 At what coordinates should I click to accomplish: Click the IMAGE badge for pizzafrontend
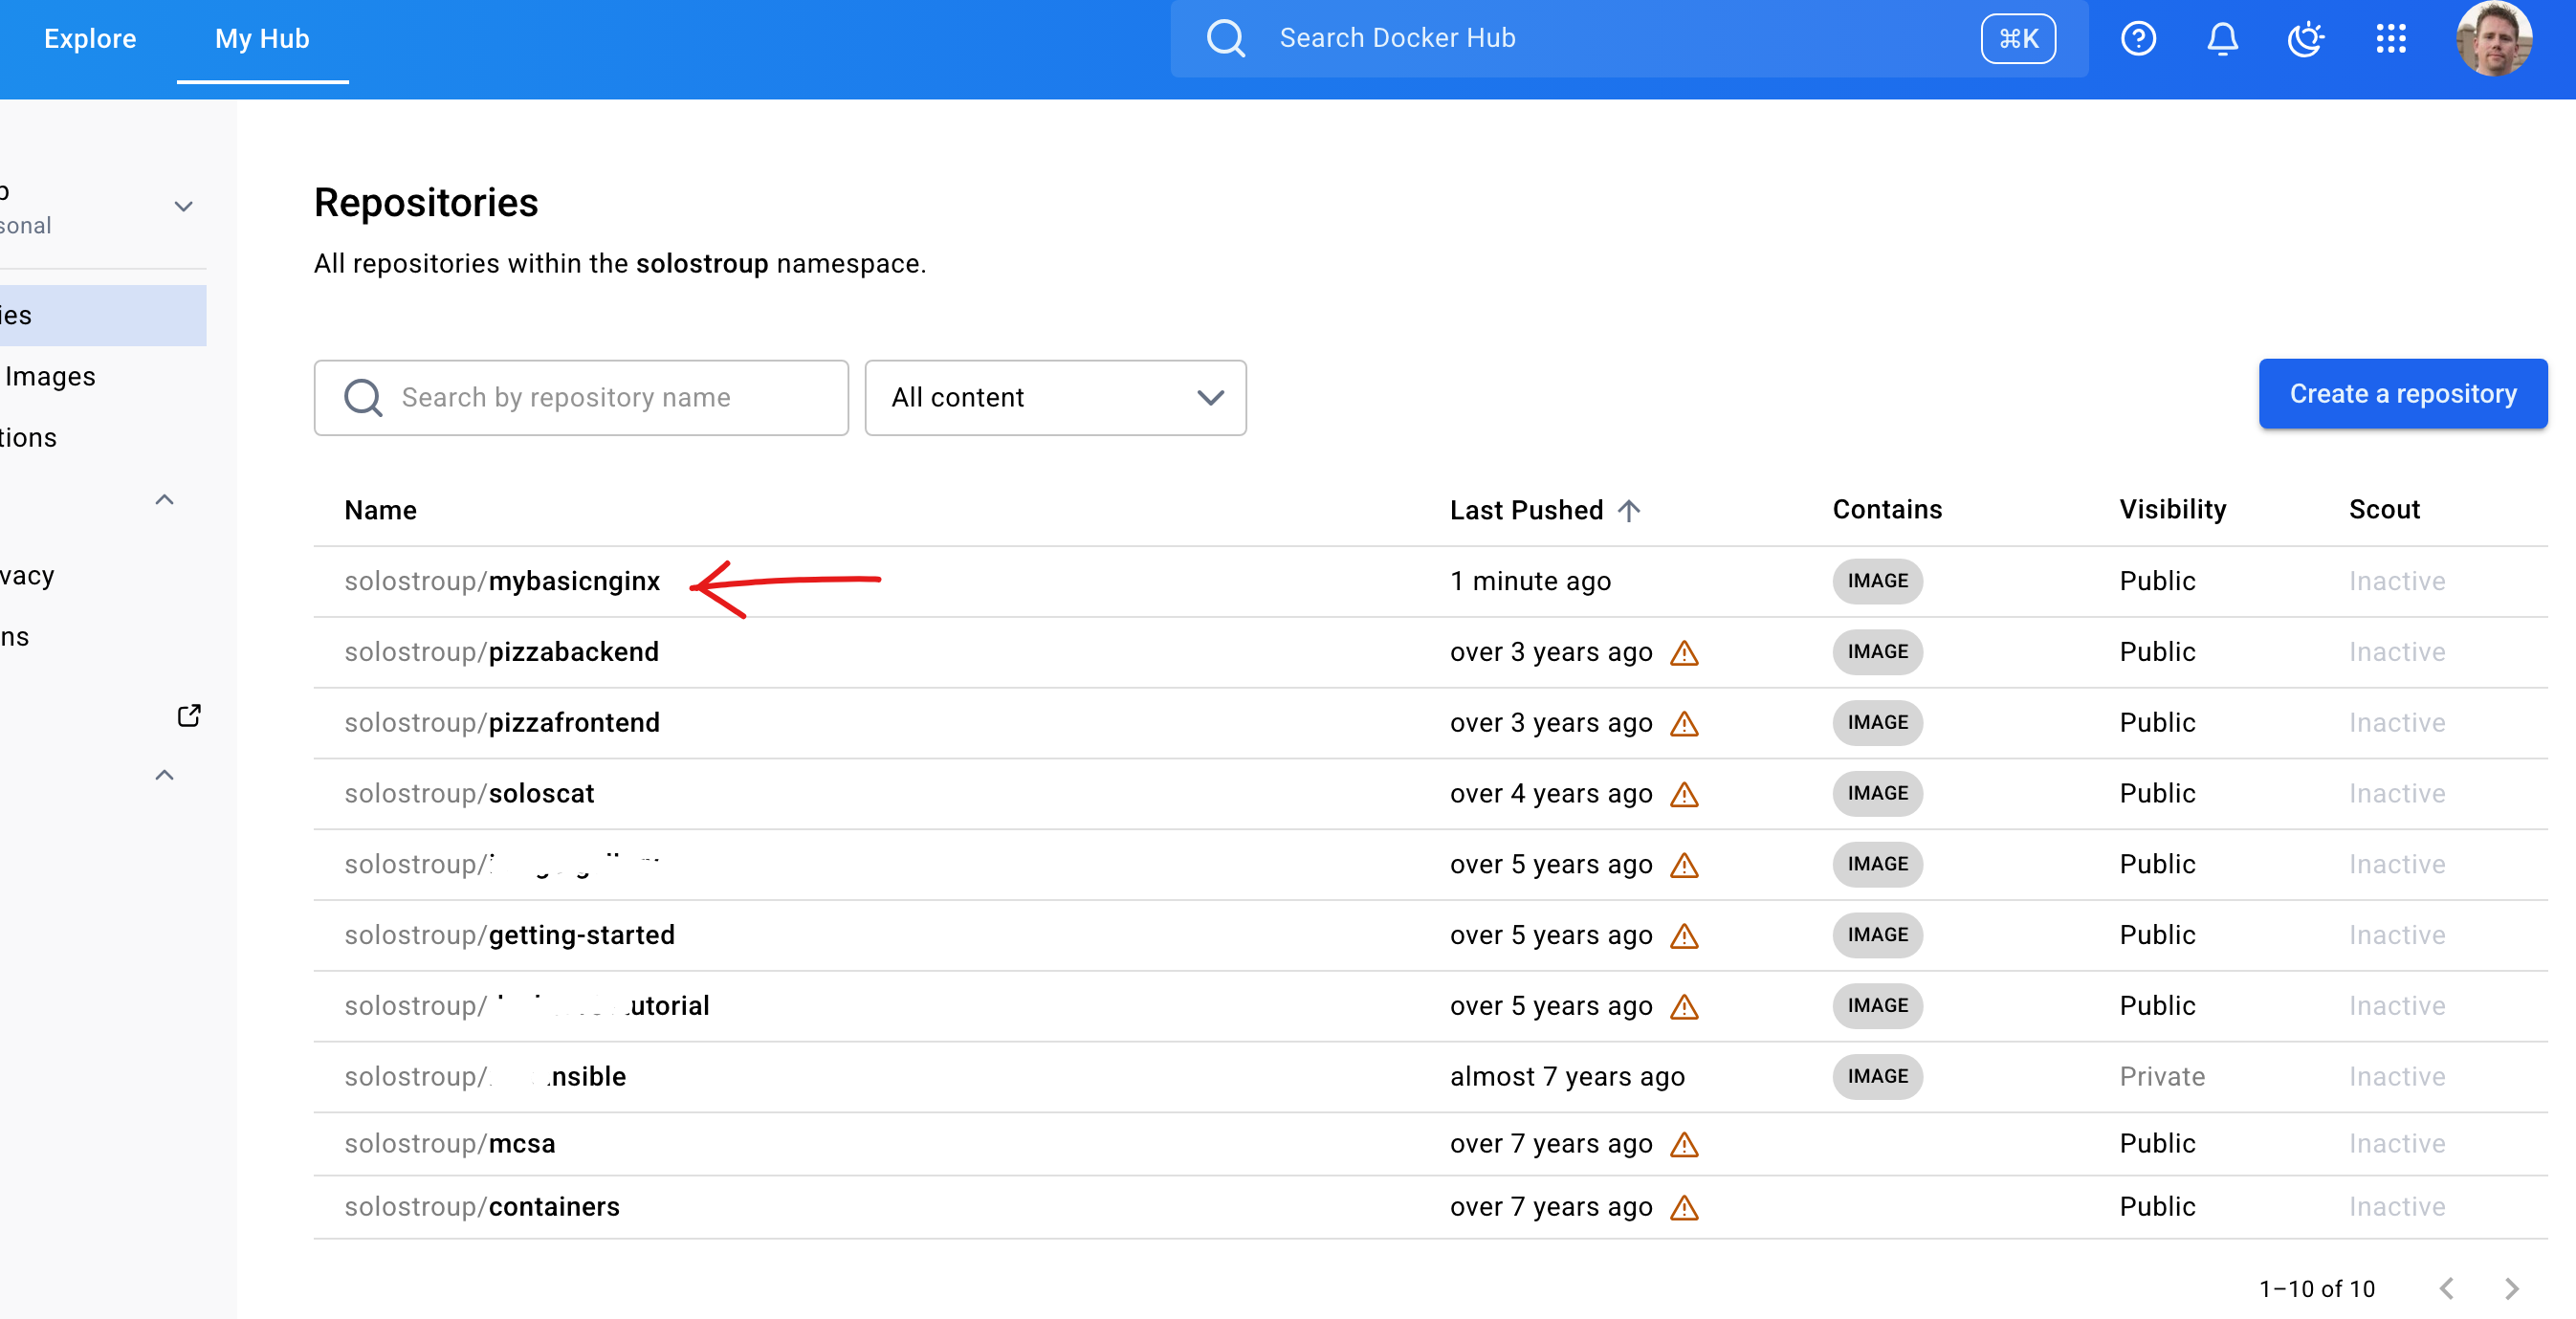(1877, 723)
